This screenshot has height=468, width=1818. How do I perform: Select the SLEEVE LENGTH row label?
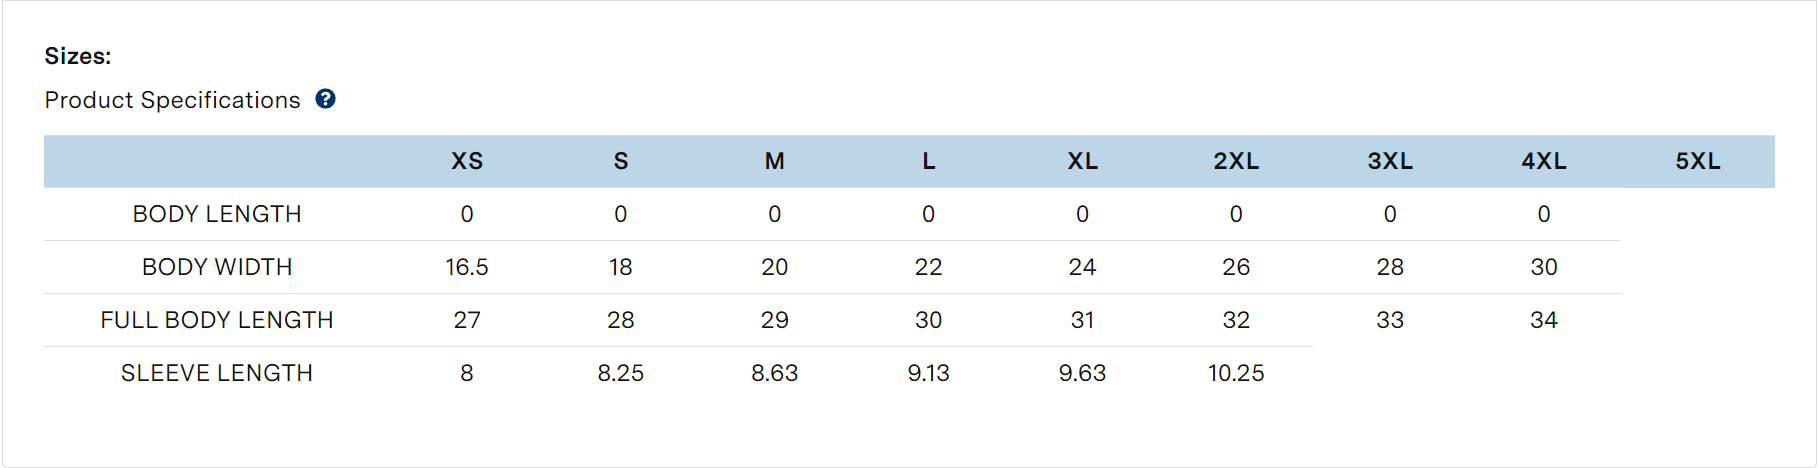217,373
